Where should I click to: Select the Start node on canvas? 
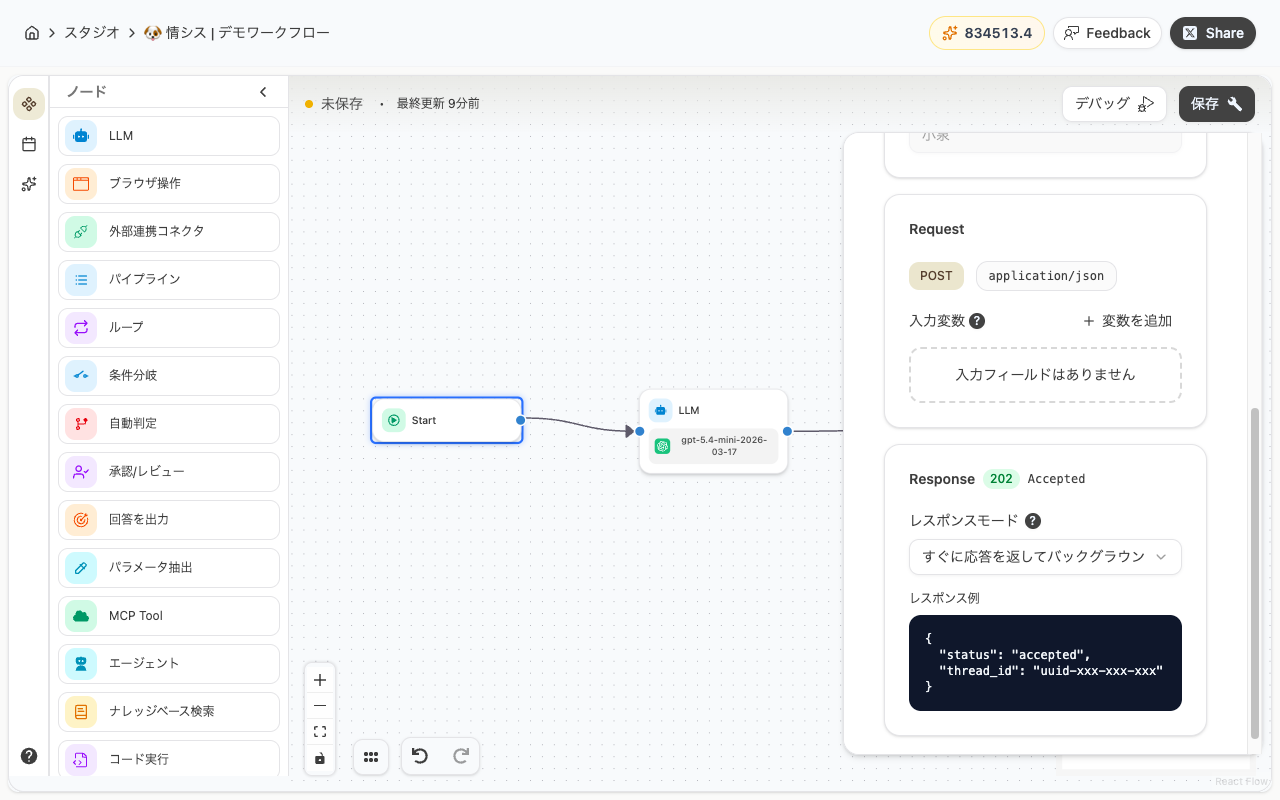pyautogui.click(x=446, y=421)
